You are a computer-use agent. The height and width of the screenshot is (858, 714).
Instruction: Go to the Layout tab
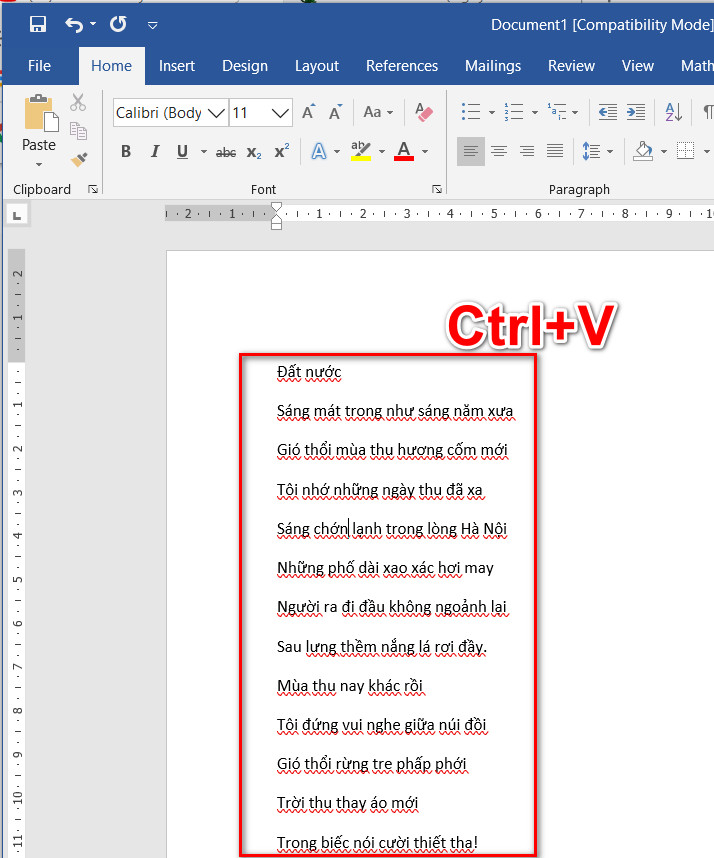pyautogui.click(x=317, y=66)
